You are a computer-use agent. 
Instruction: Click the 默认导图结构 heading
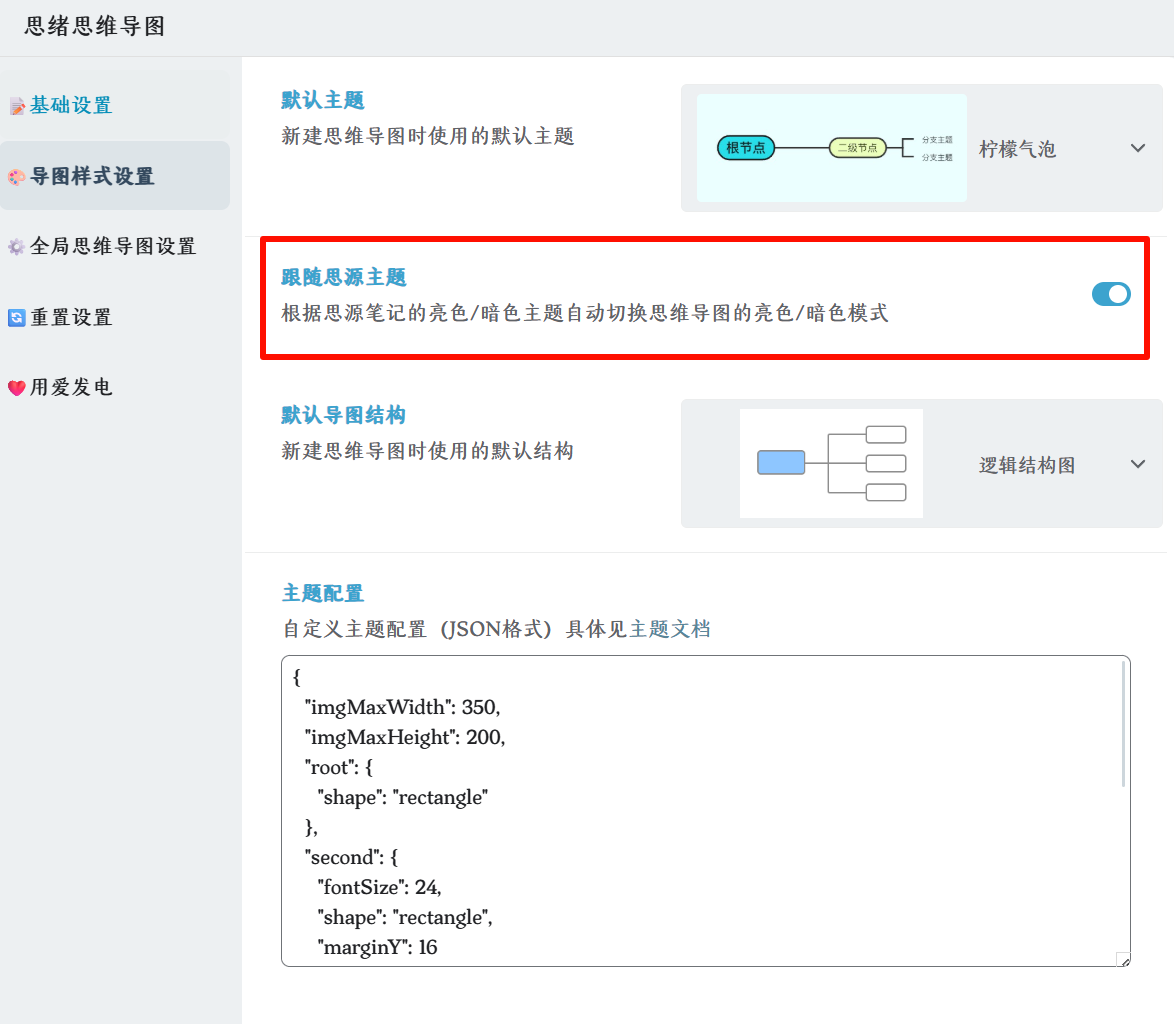point(344,415)
